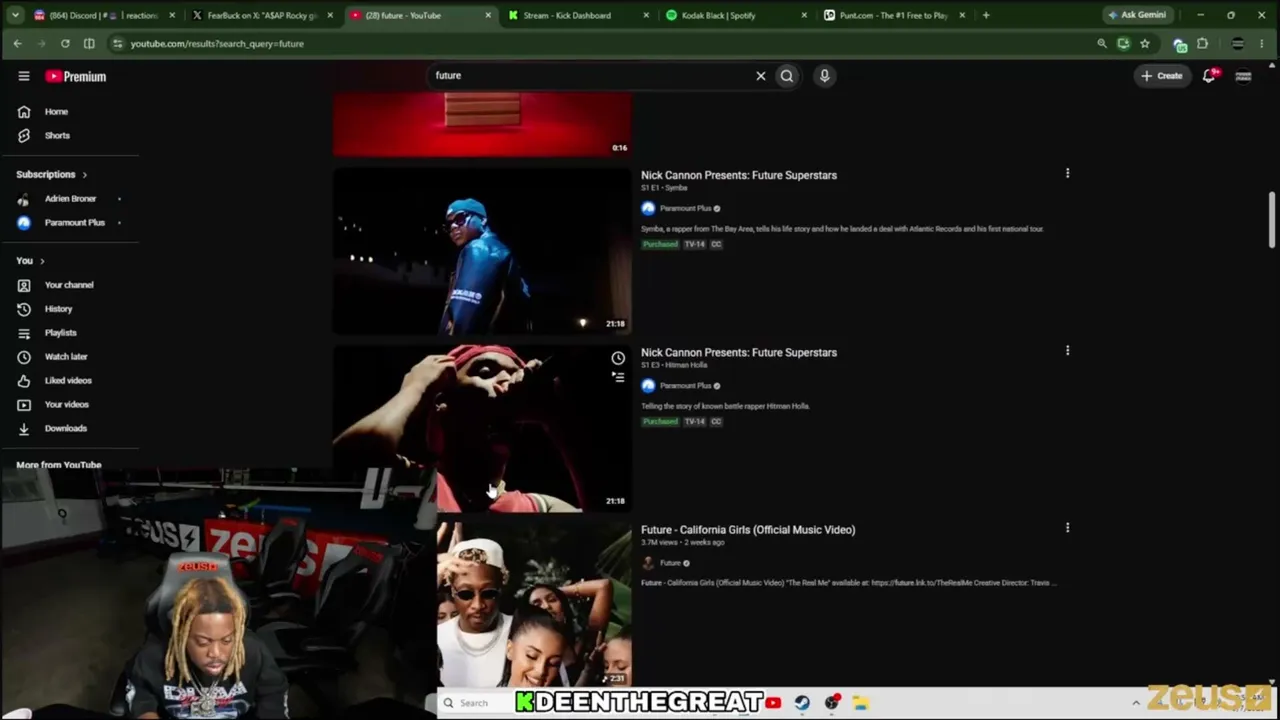Image resolution: width=1280 pixels, height=720 pixels.
Task: Open more actions for Symba episode
Action: [x=1067, y=174]
